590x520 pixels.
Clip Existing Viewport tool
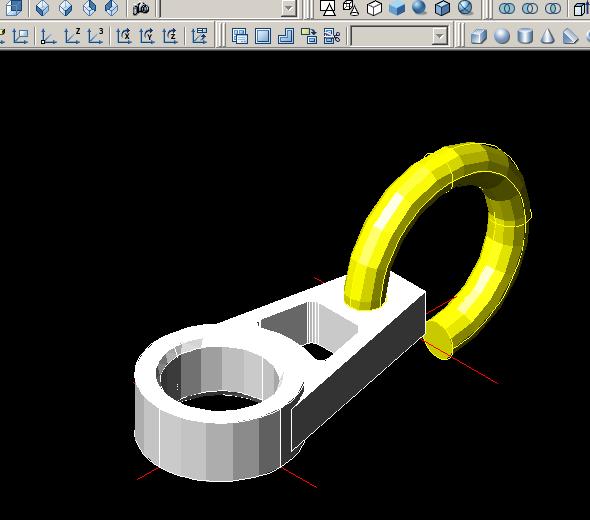(332, 36)
